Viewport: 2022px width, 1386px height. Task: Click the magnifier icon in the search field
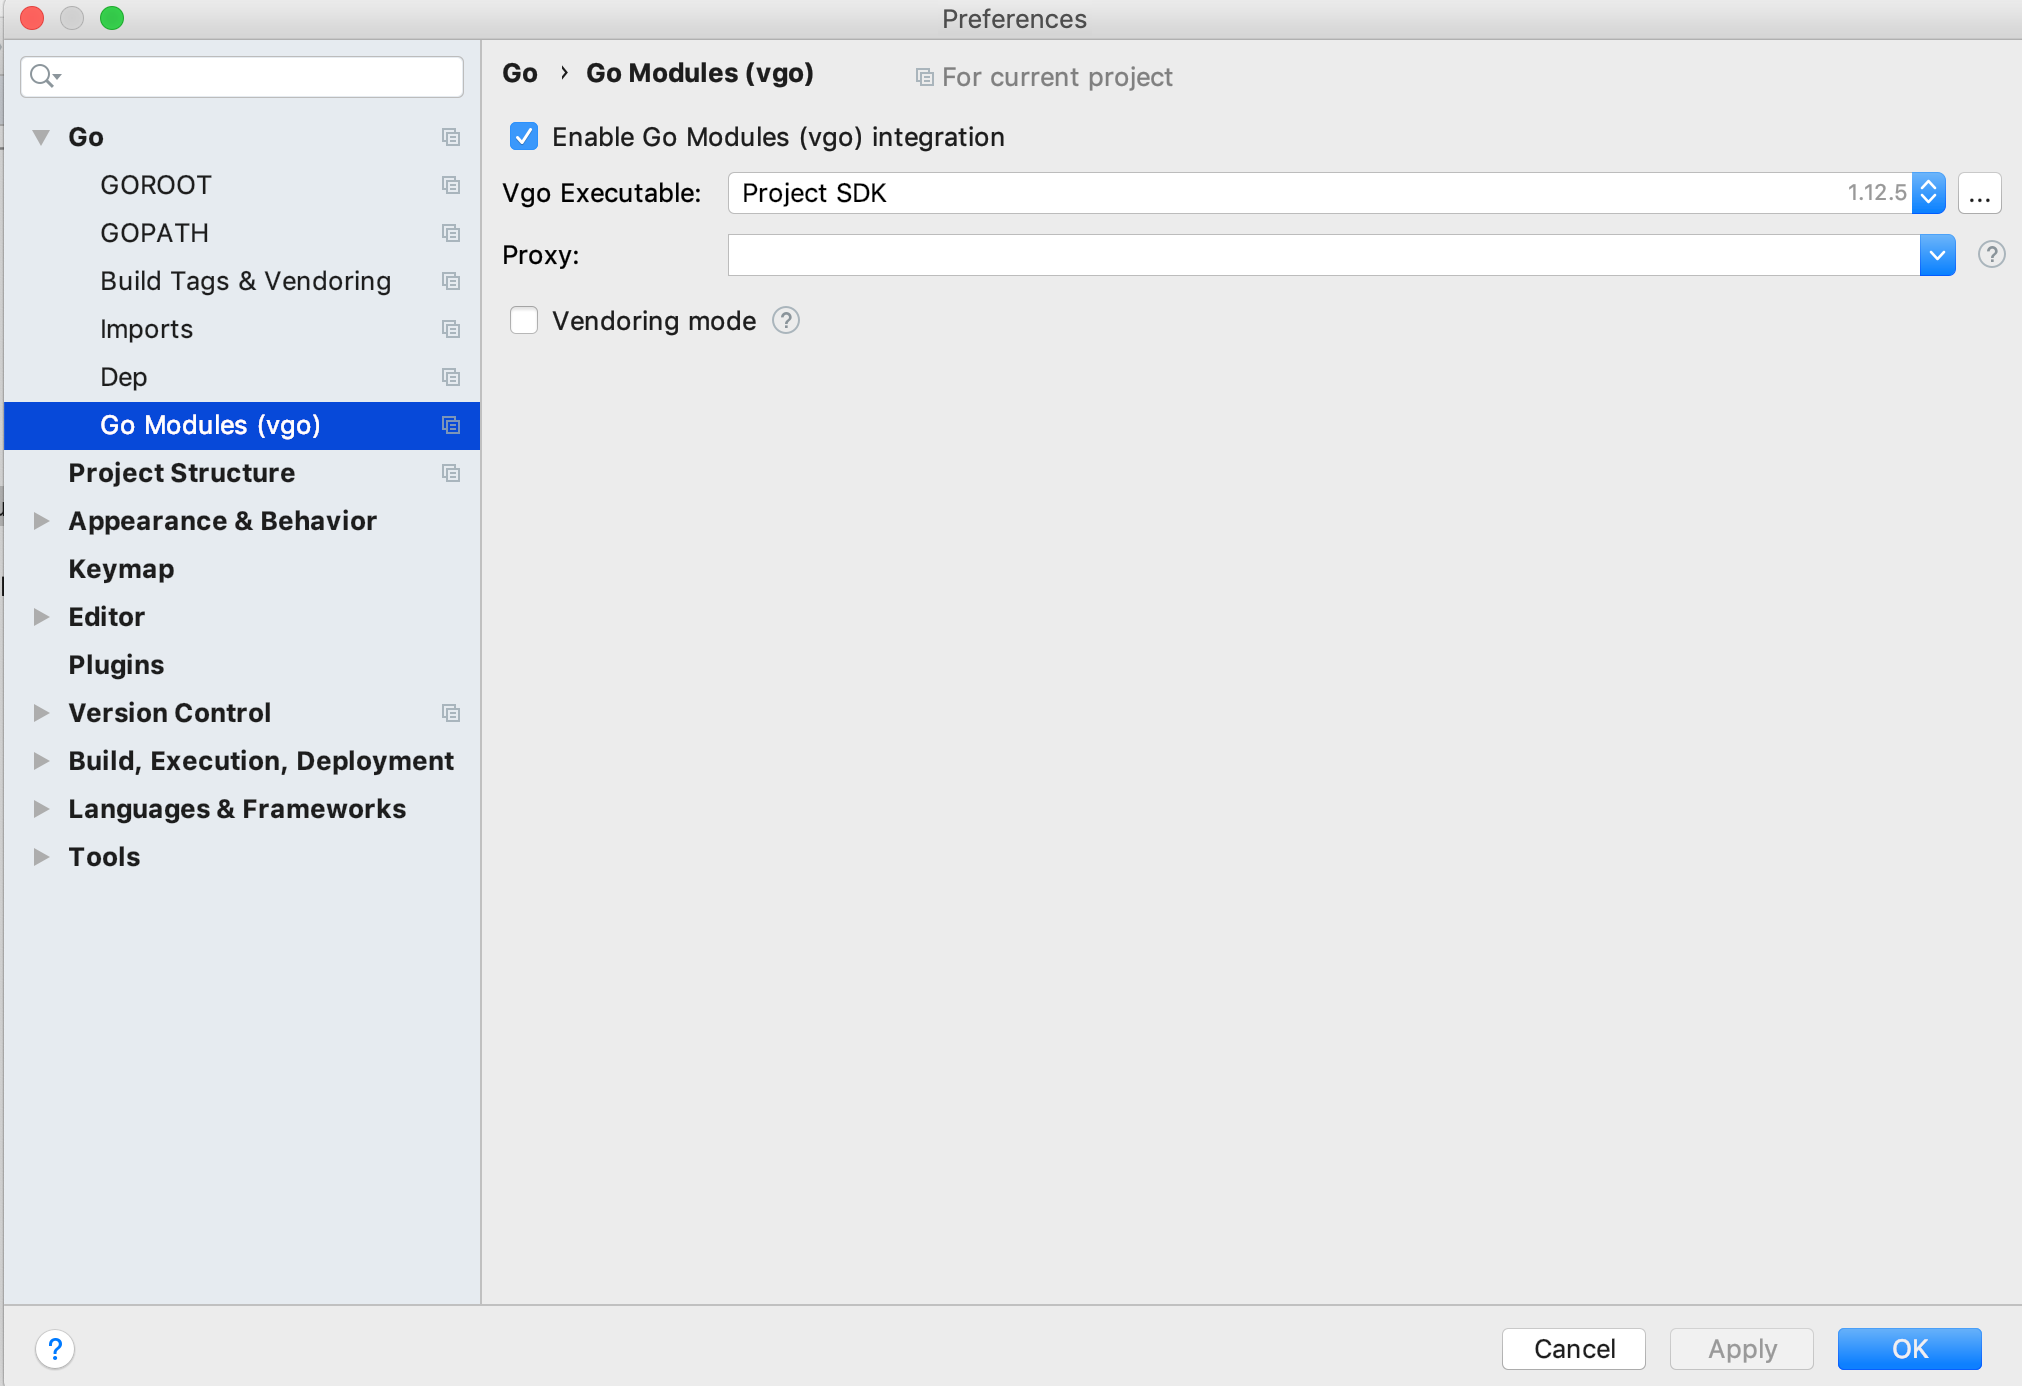pos(44,76)
